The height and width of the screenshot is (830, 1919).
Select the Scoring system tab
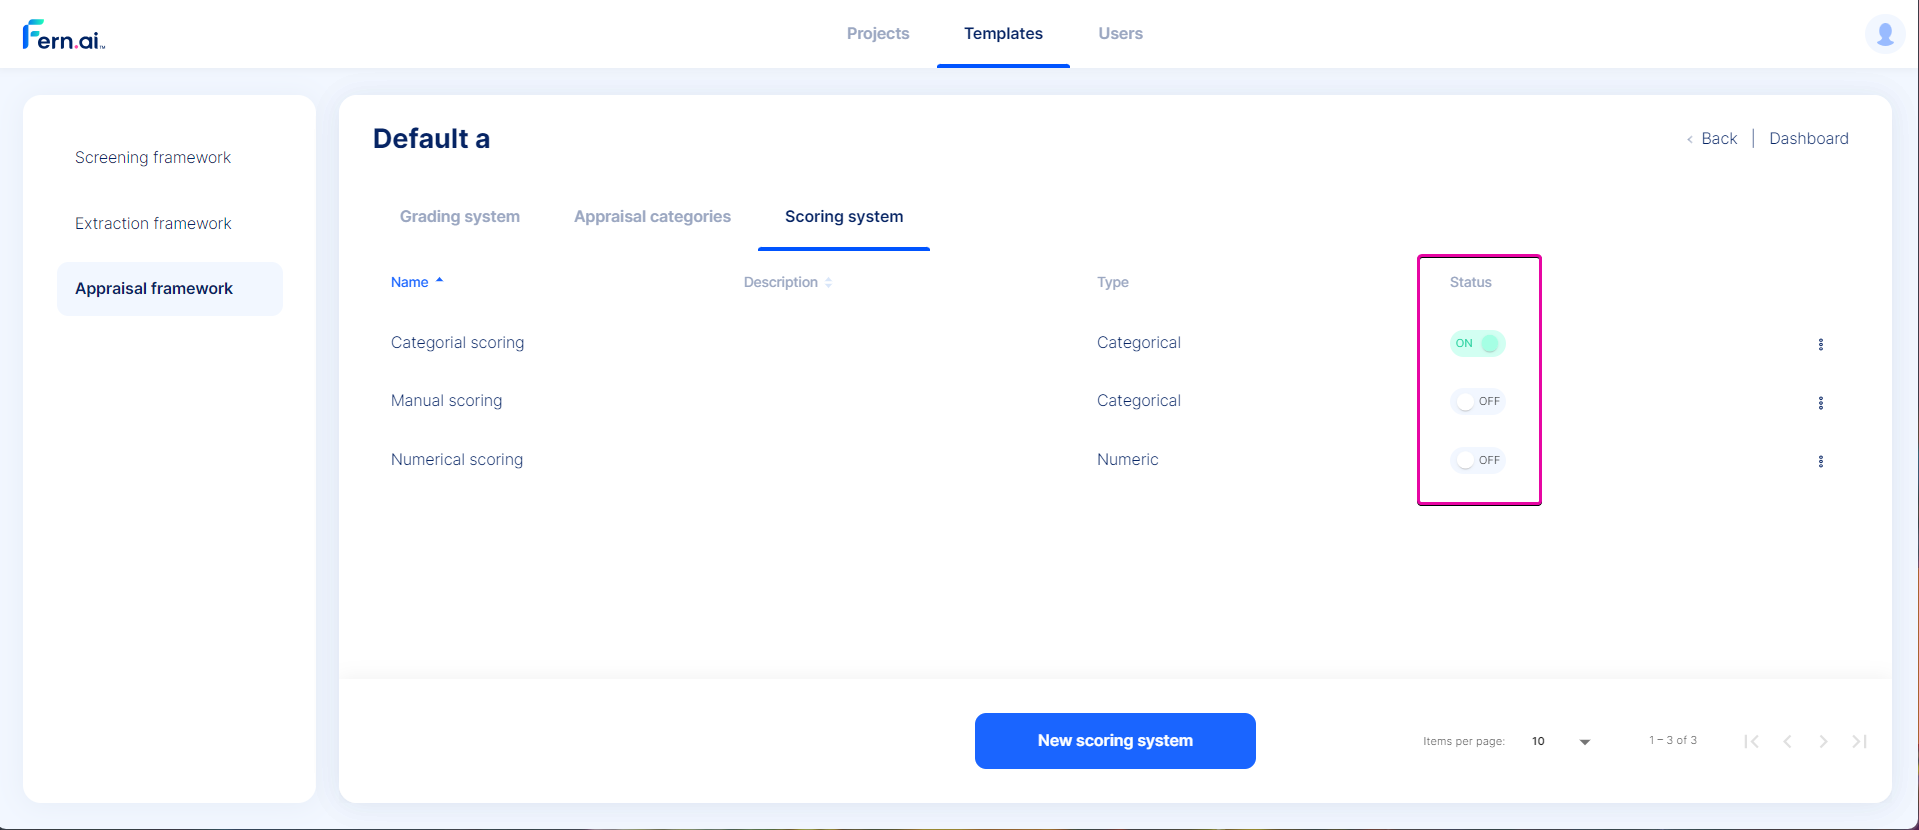click(844, 216)
